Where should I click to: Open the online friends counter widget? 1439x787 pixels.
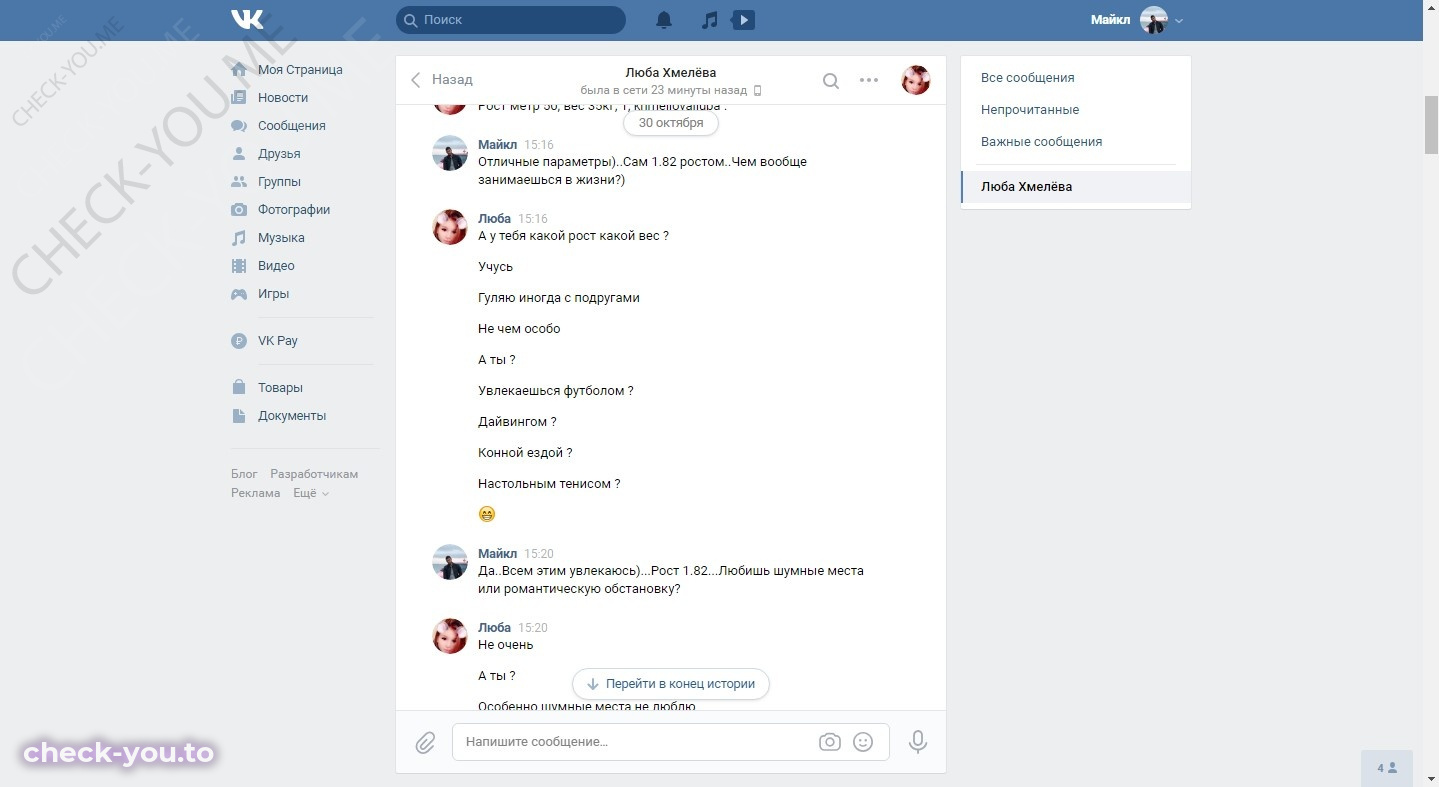click(x=1387, y=768)
